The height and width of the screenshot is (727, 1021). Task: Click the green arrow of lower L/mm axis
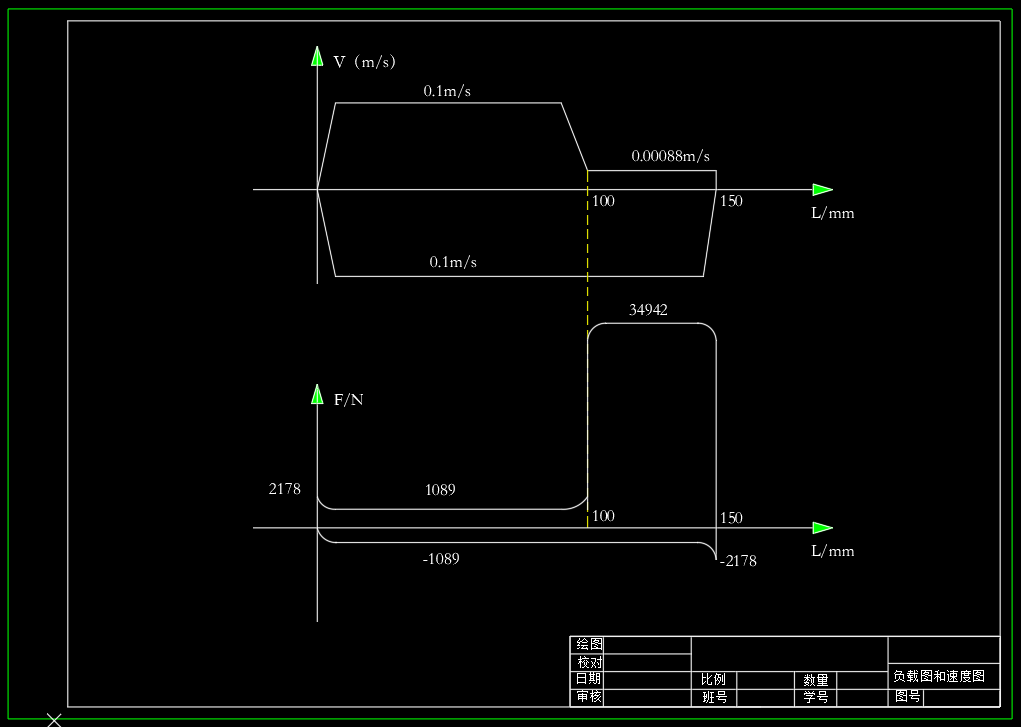823,528
